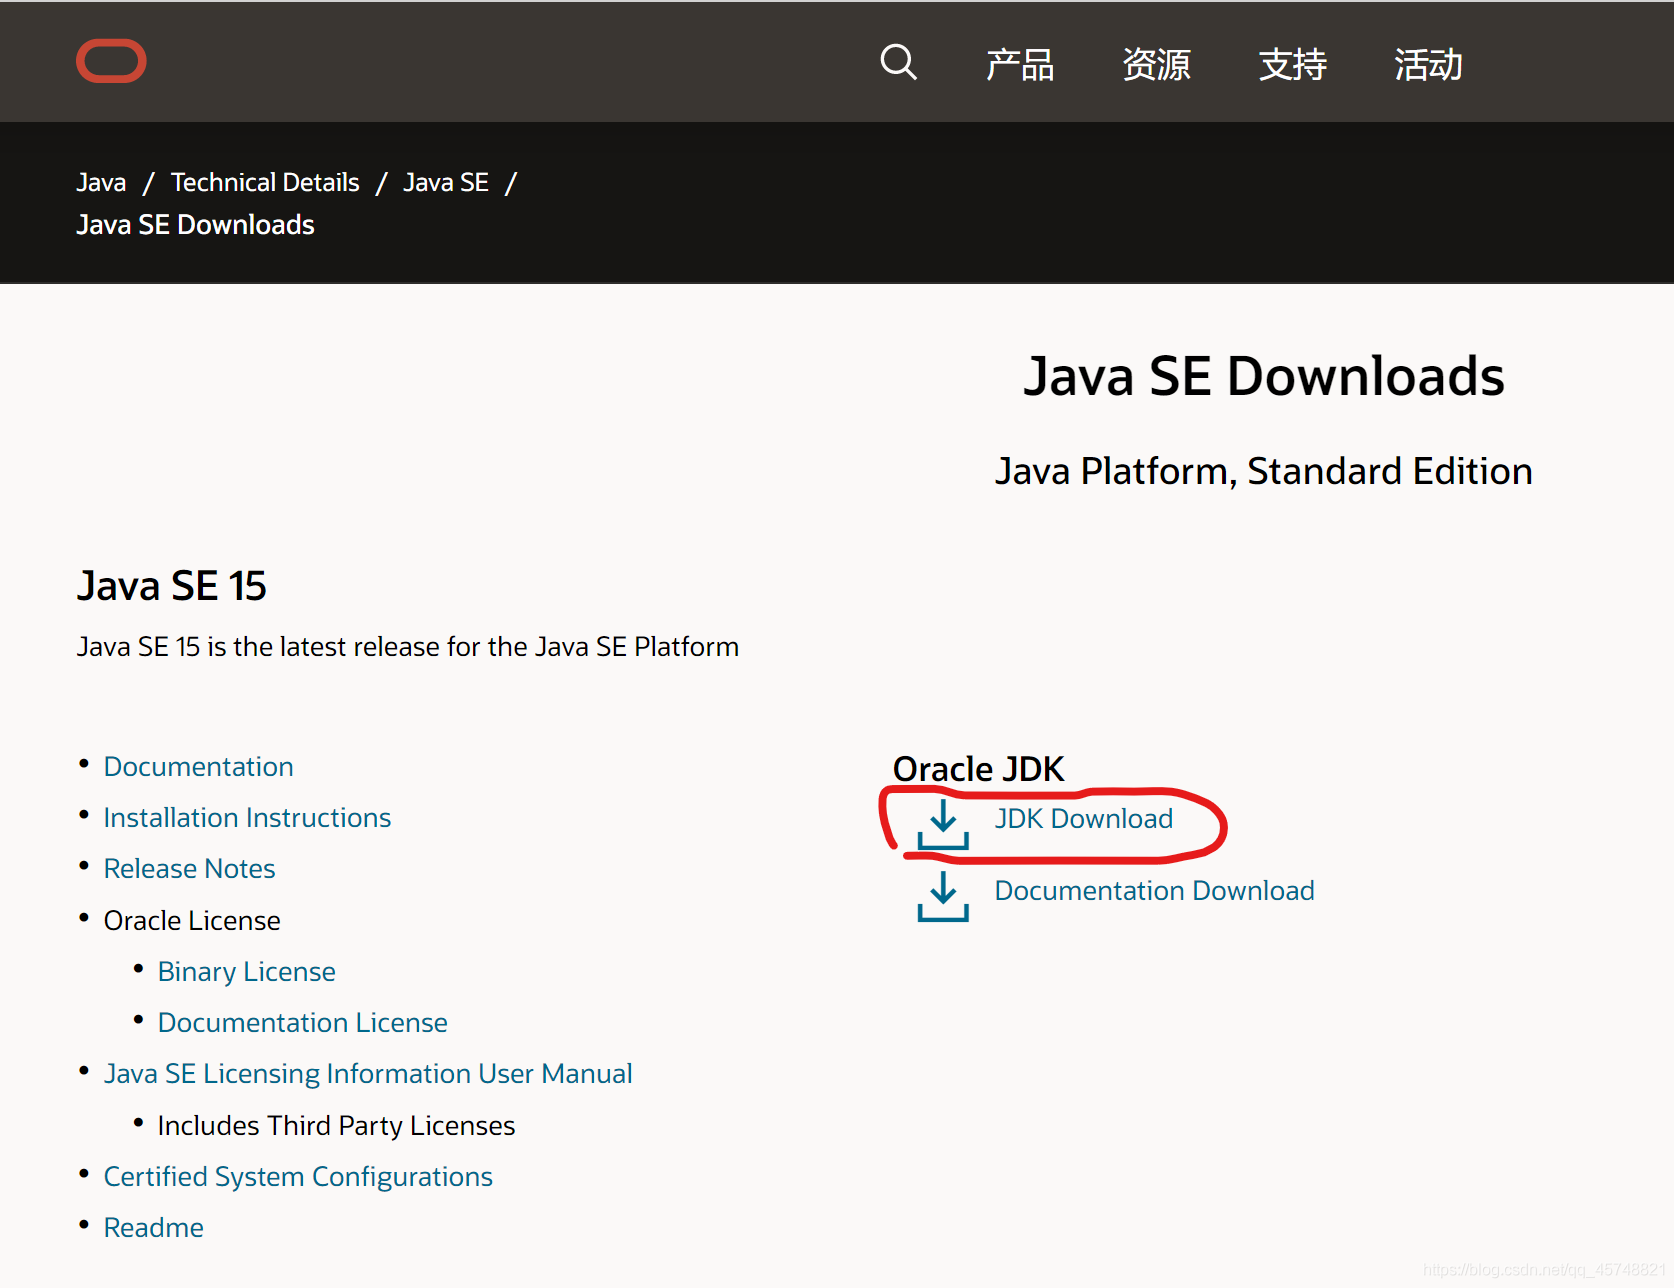Open Certified System Configurations link
This screenshot has height=1288, width=1674.
click(x=298, y=1176)
